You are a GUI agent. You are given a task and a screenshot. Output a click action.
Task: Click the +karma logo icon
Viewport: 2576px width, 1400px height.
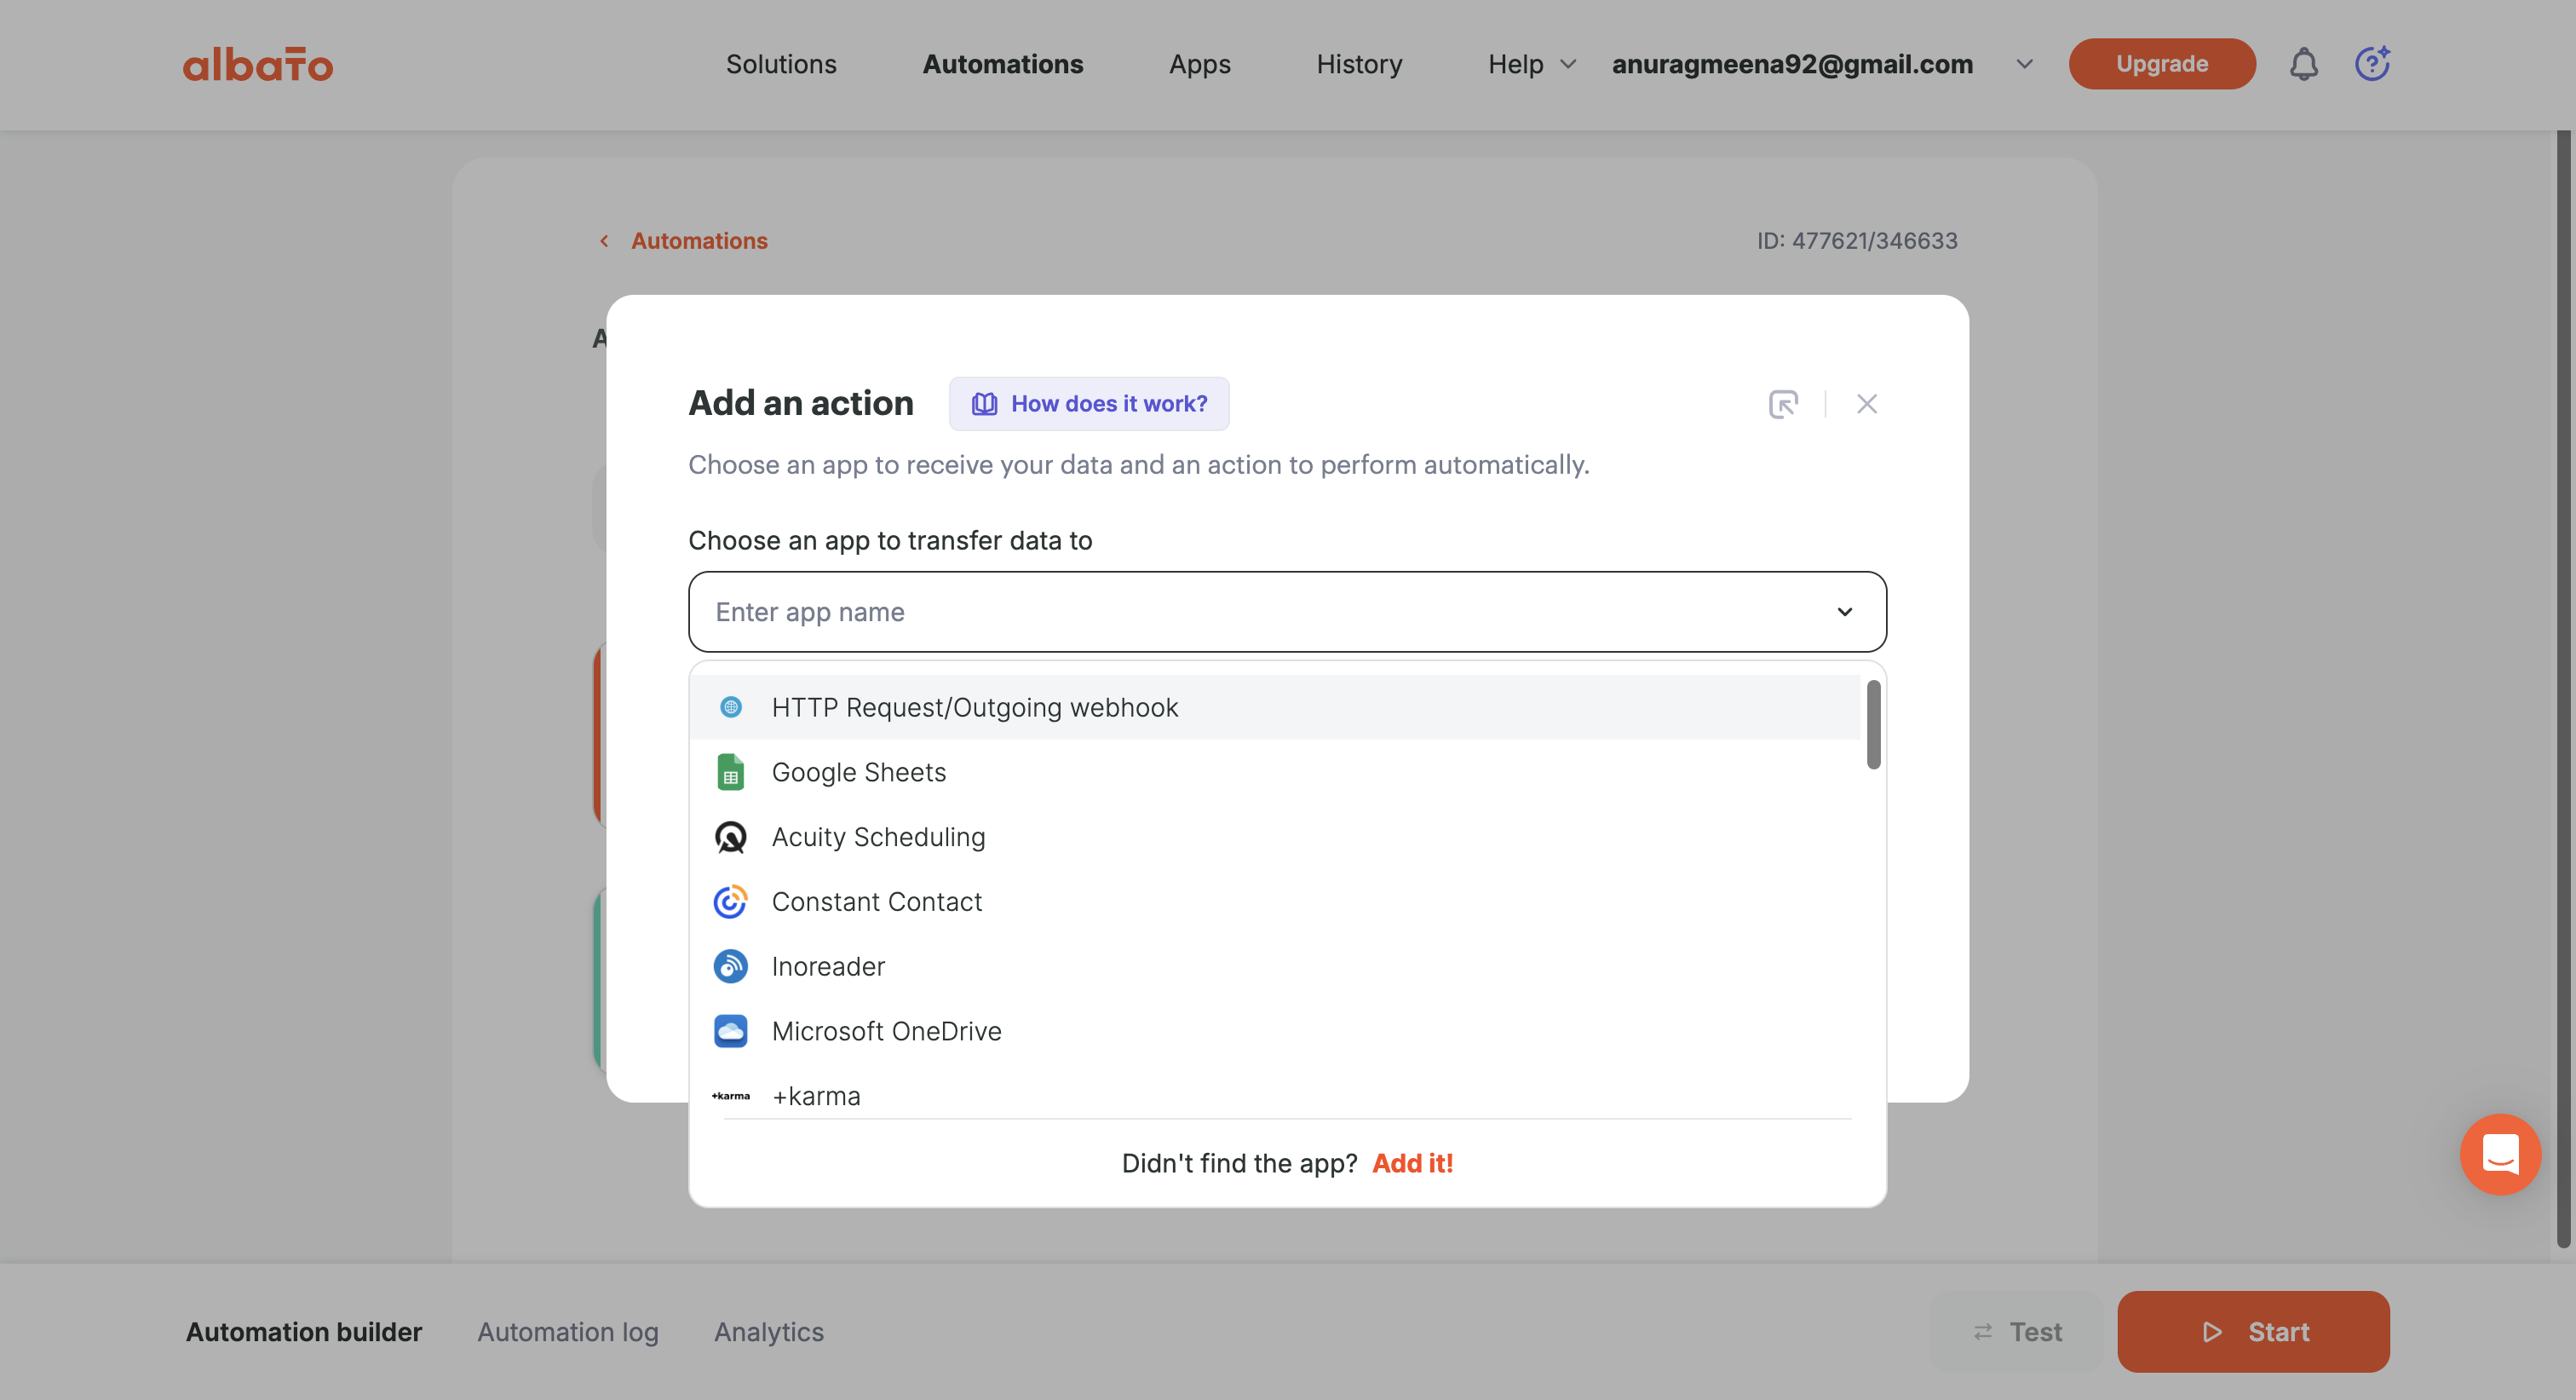coord(731,1096)
